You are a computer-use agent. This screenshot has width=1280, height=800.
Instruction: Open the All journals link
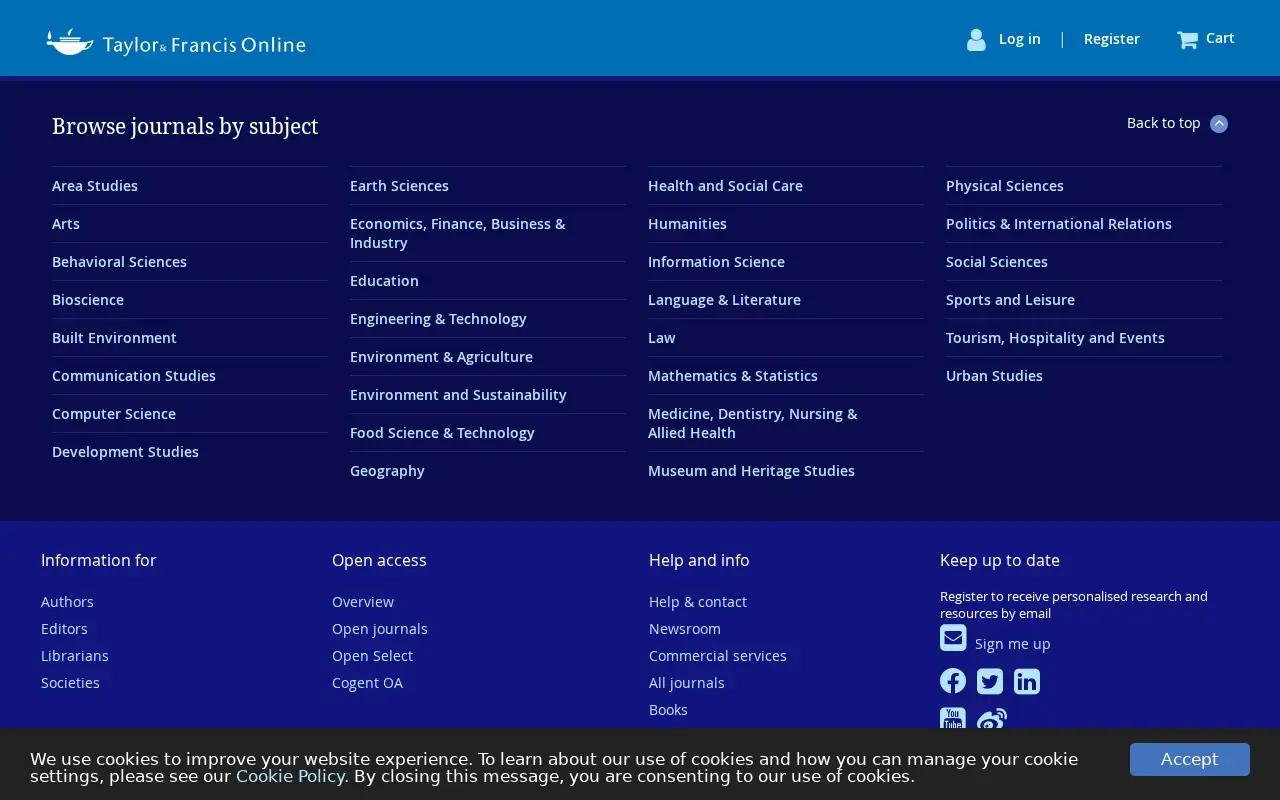687,683
